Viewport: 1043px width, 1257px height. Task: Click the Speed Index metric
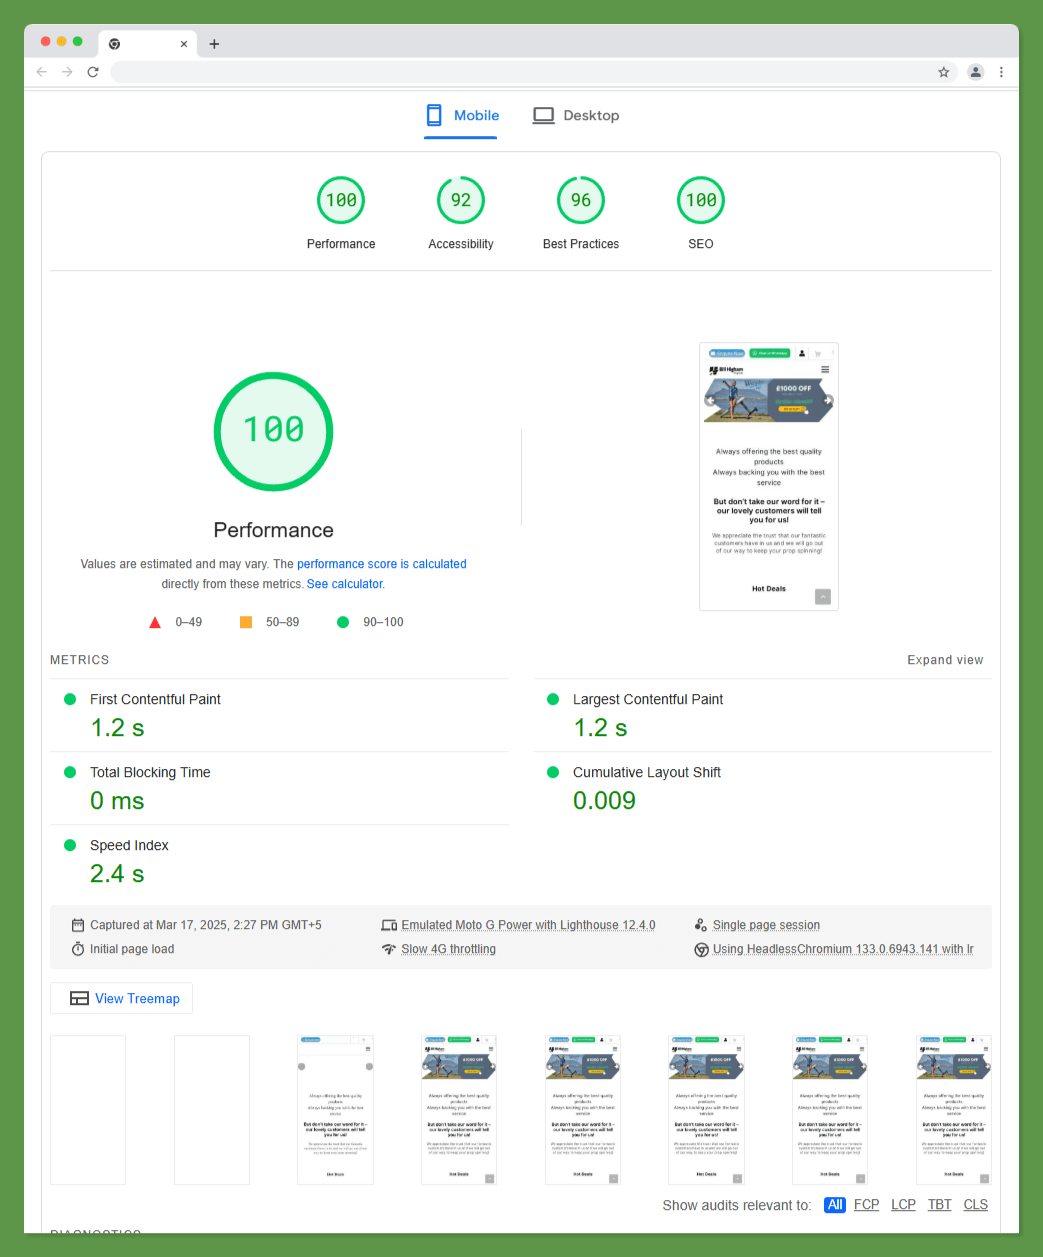coord(280,861)
